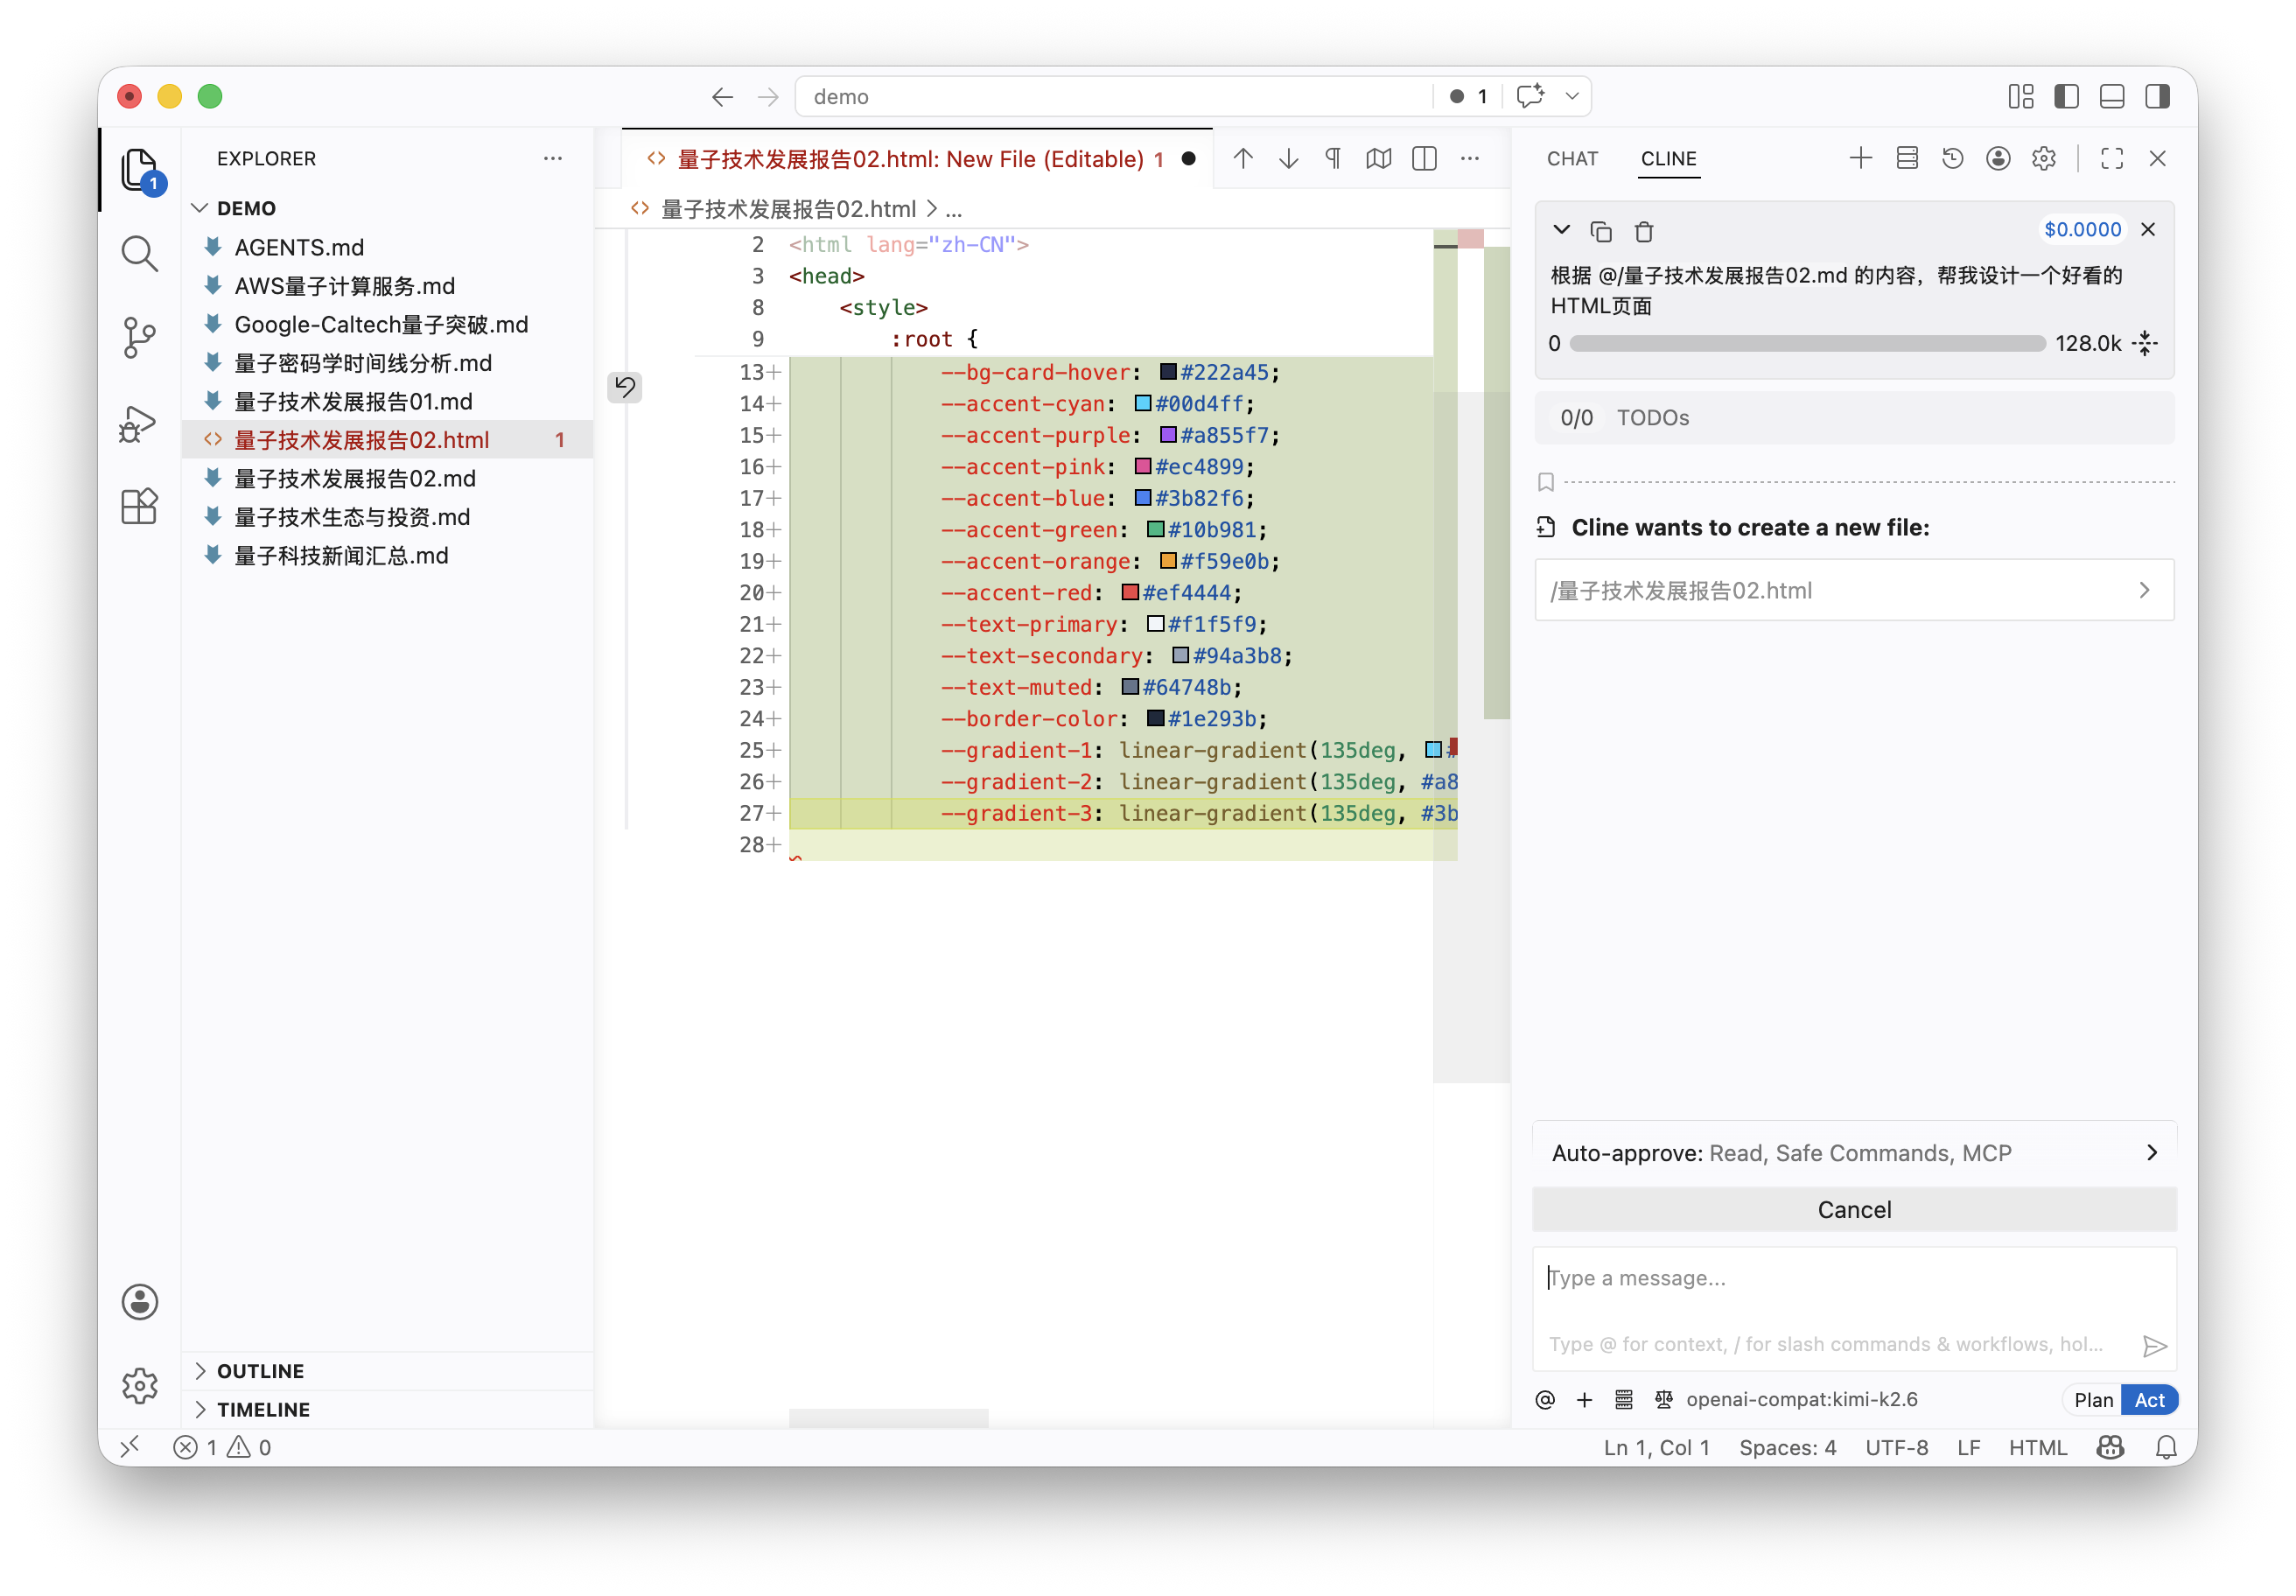2296x1596 pixels.
Task: Switch to the CHAT tab
Action: tap(1572, 158)
